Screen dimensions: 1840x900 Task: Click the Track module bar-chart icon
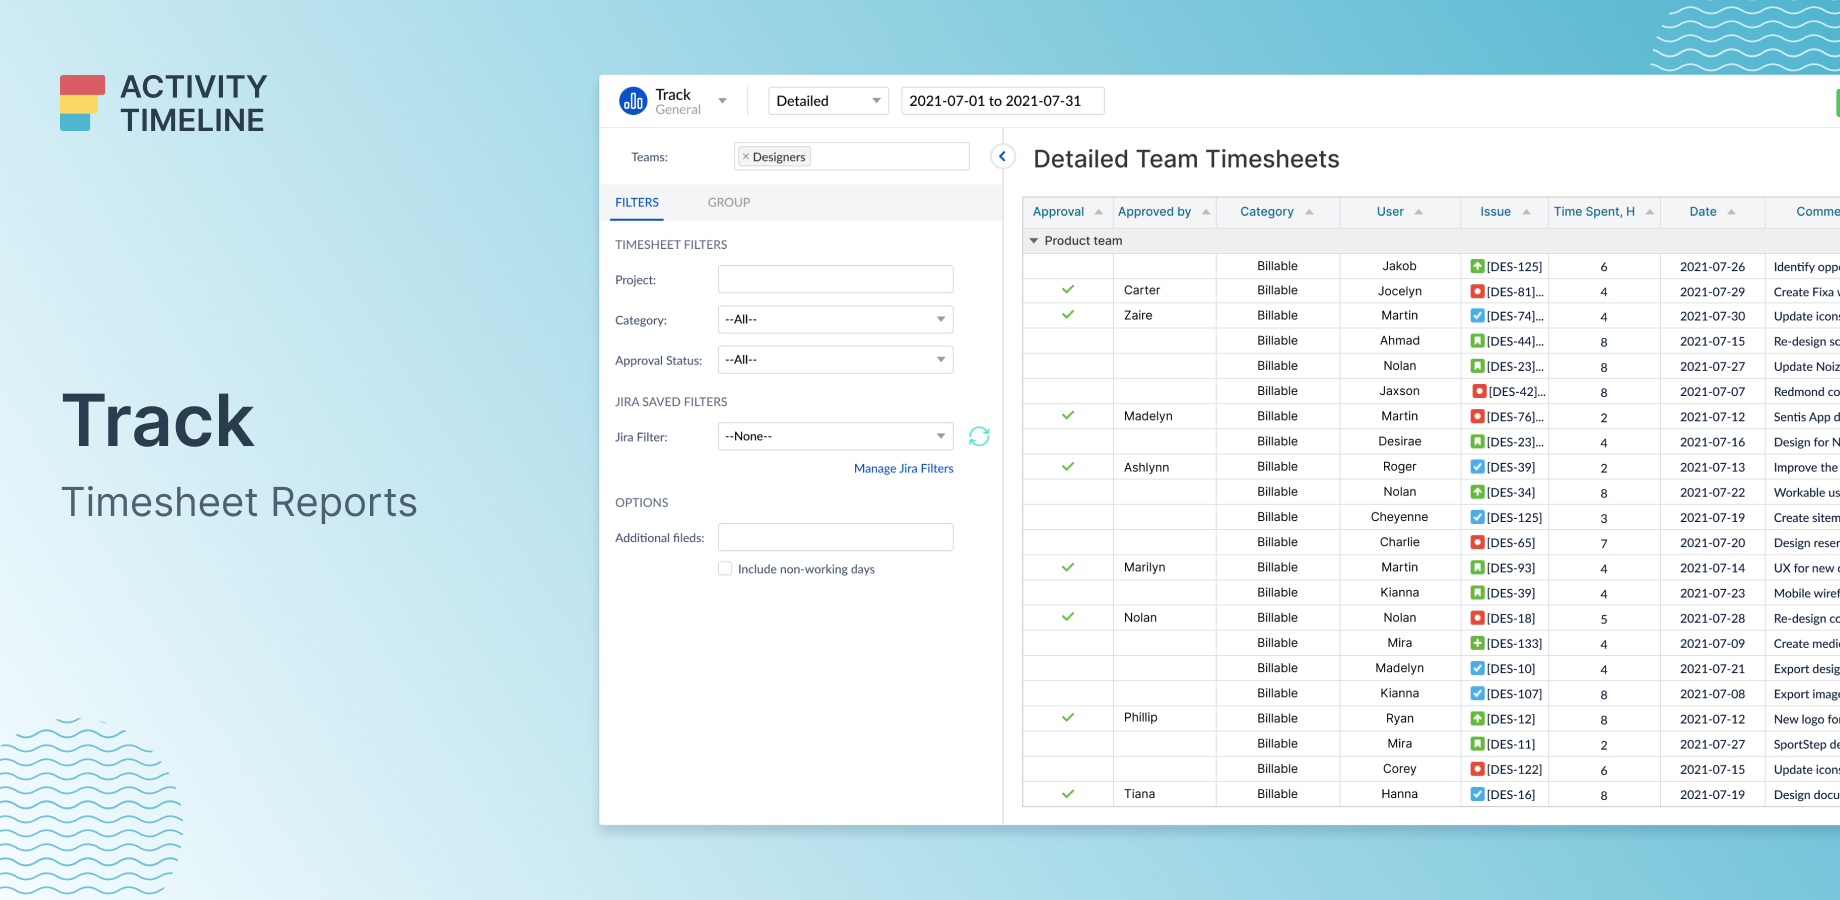point(633,101)
